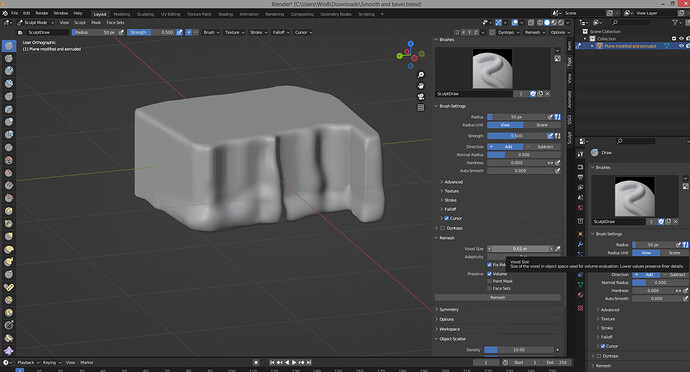Open the File menu
690x372 pixels.
click(15, 13)
